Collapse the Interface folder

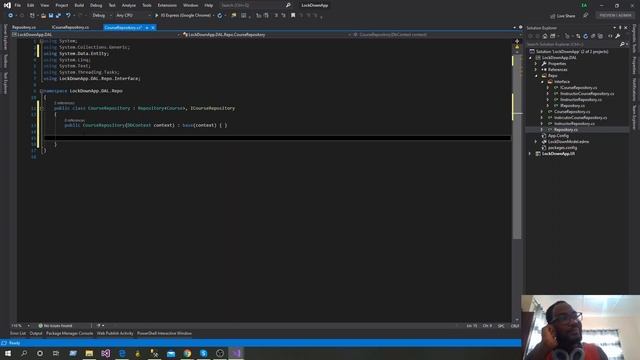[542, 82]
